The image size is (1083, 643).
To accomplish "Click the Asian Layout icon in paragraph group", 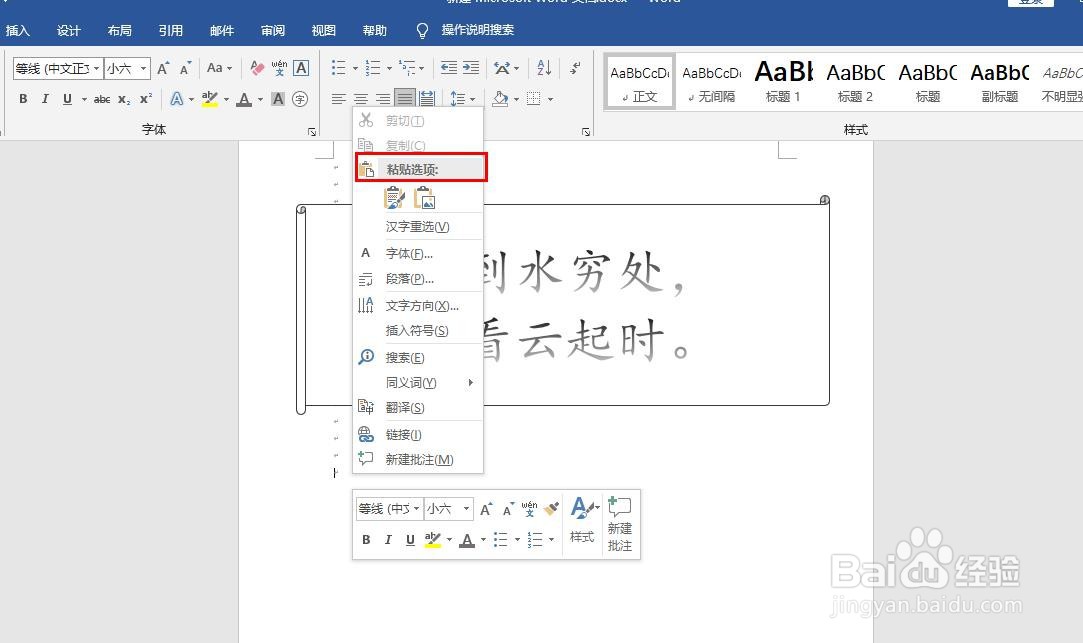I will tap(502, 68).
